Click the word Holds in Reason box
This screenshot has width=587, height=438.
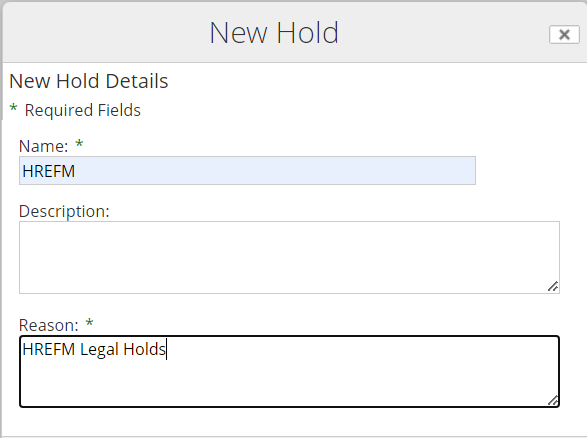coord(145,349)
